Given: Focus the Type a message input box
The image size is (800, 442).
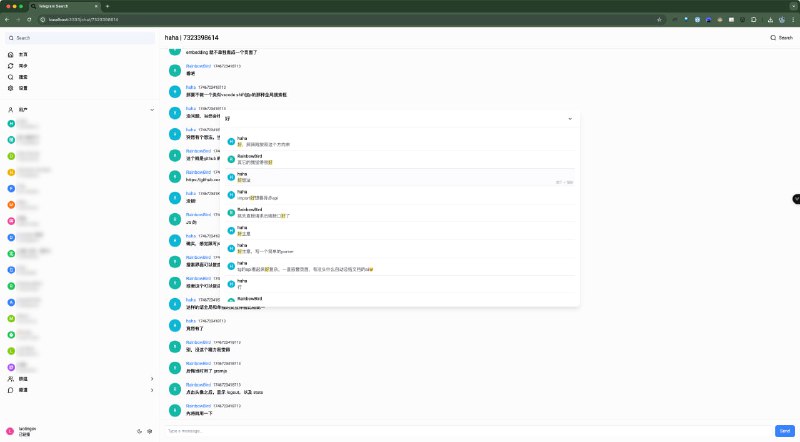Looking at the screenshot, I should (468, 431).
